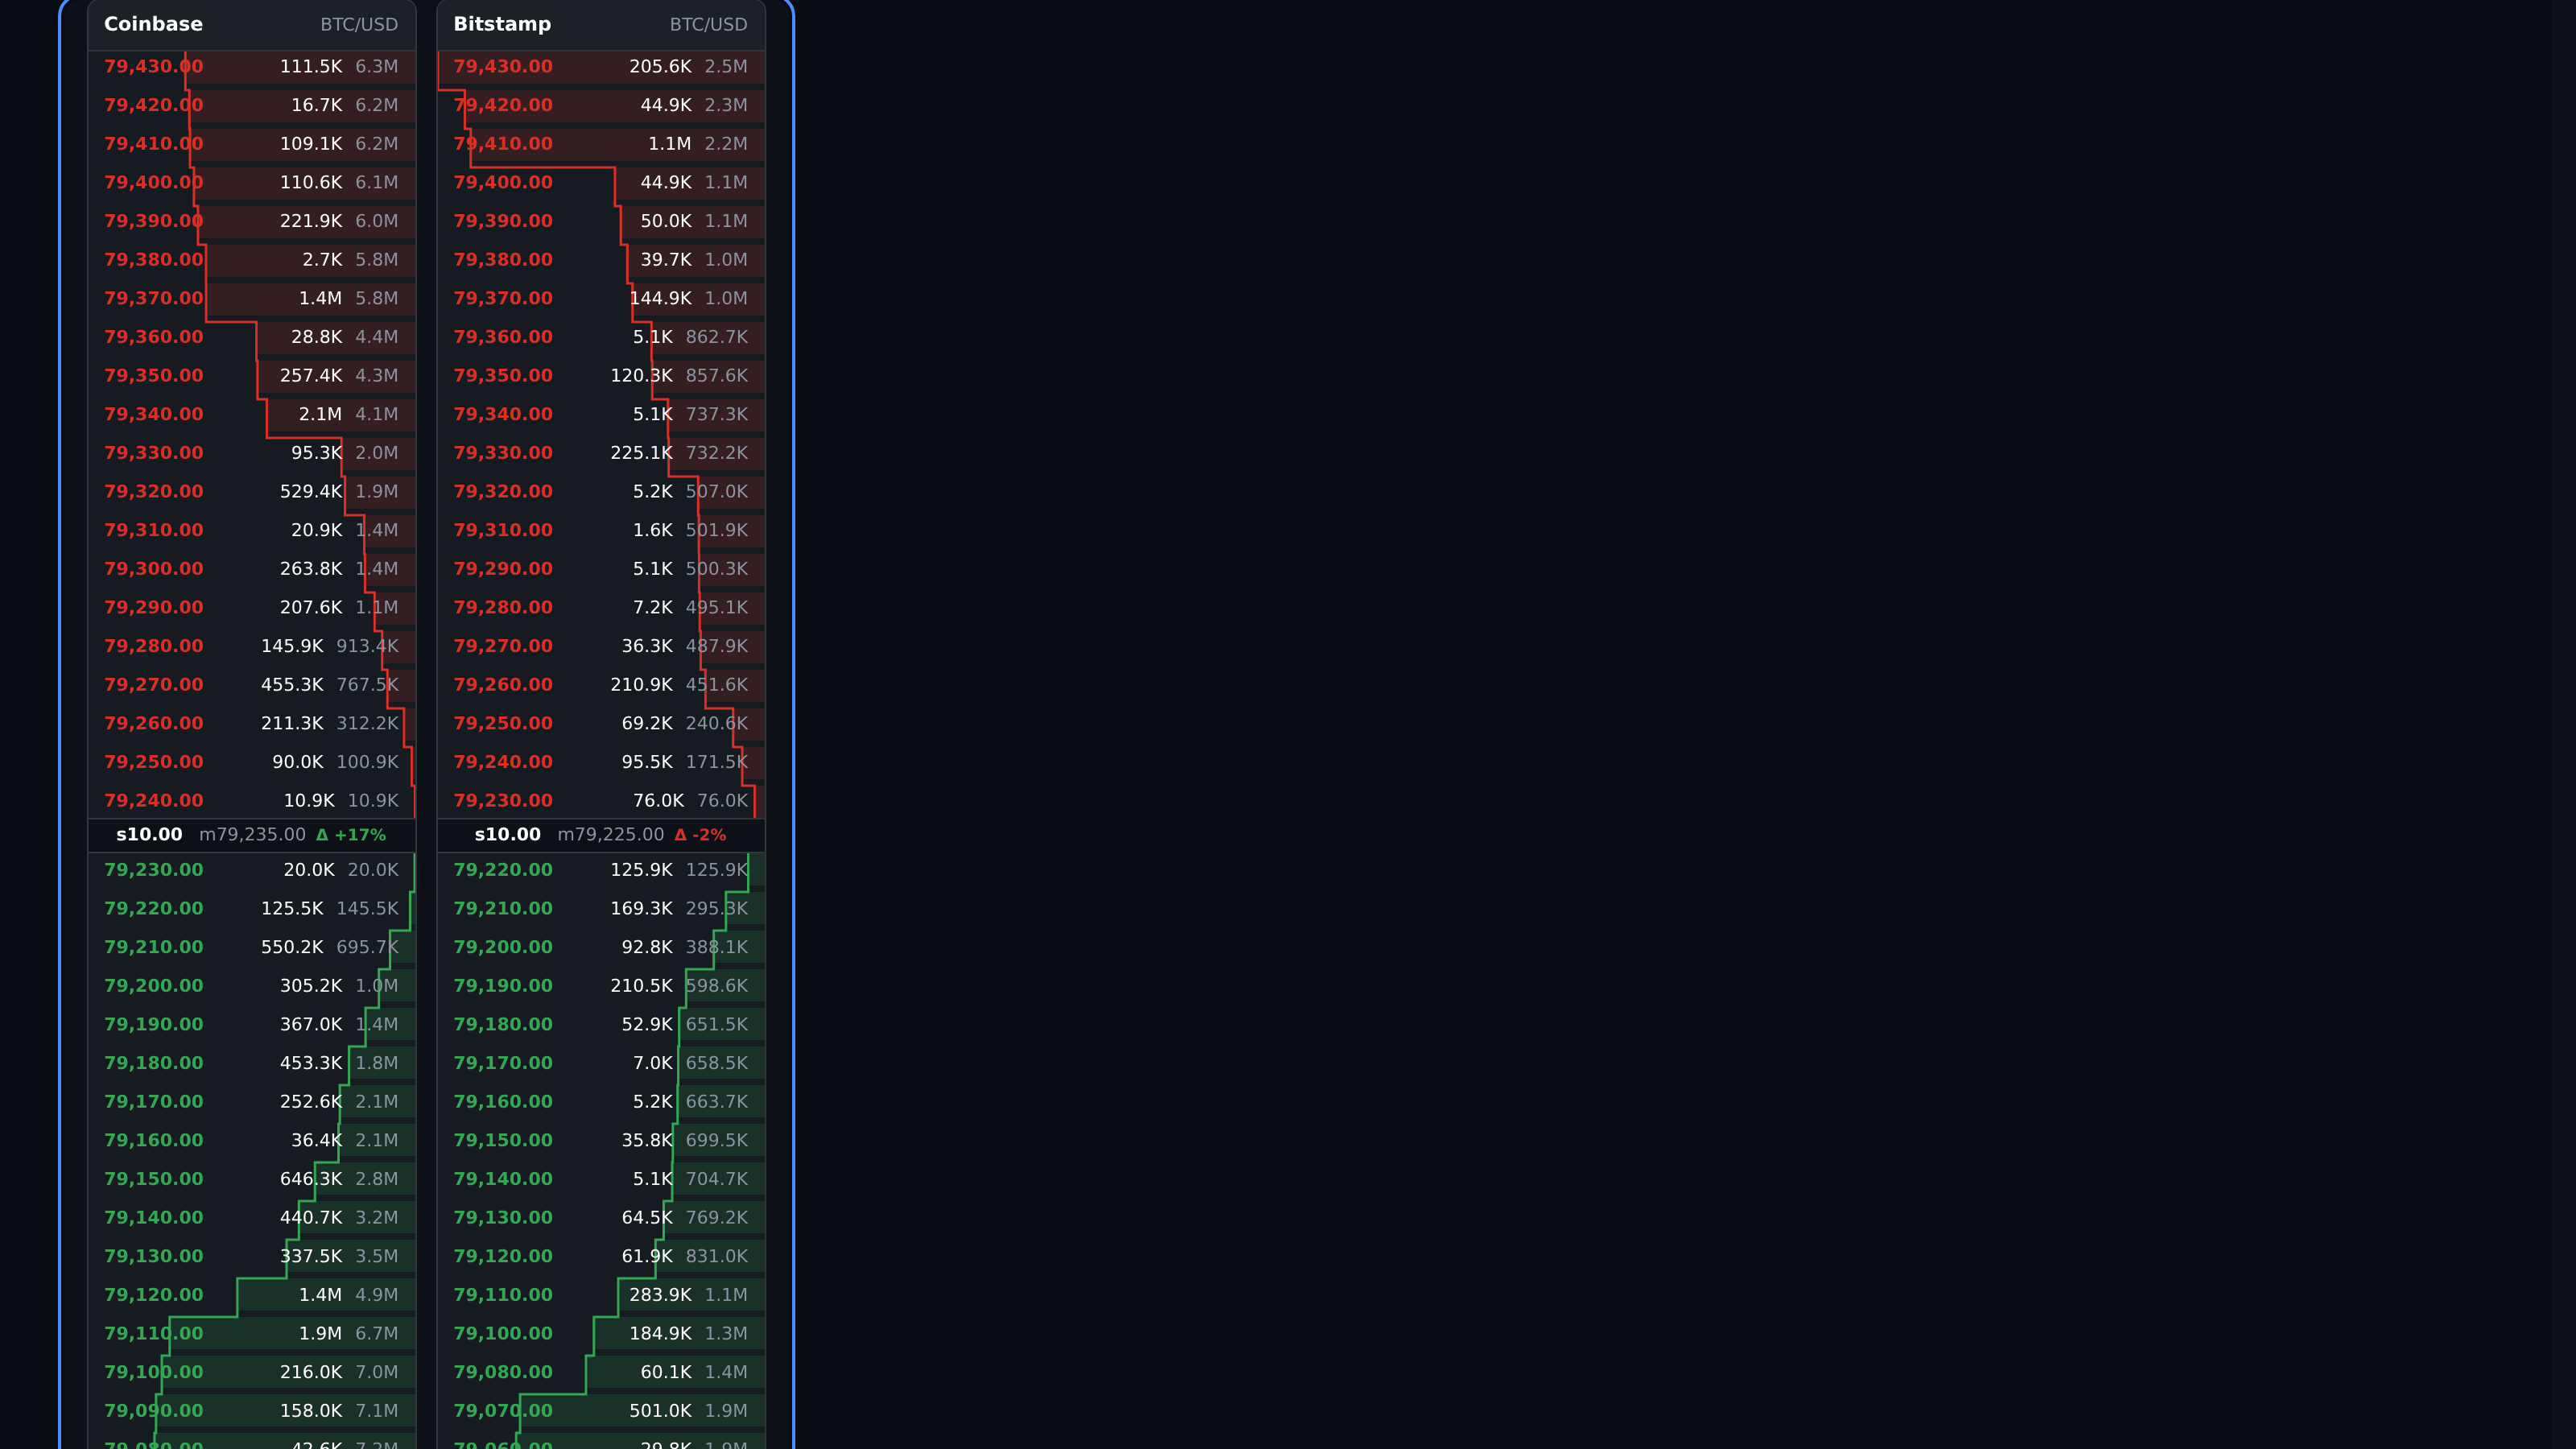
Task: Select Bitstamp bid price 79,080.00
Action: coord(502,1372)
